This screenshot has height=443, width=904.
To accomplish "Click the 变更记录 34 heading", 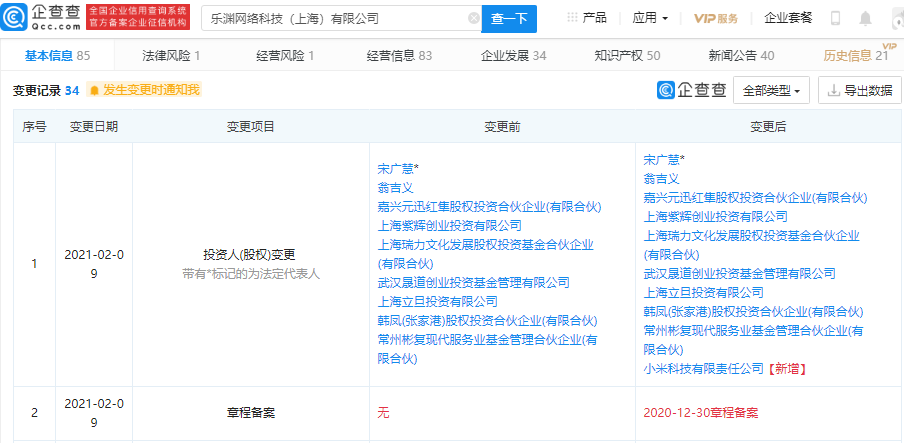I will (x=46, y=91).
